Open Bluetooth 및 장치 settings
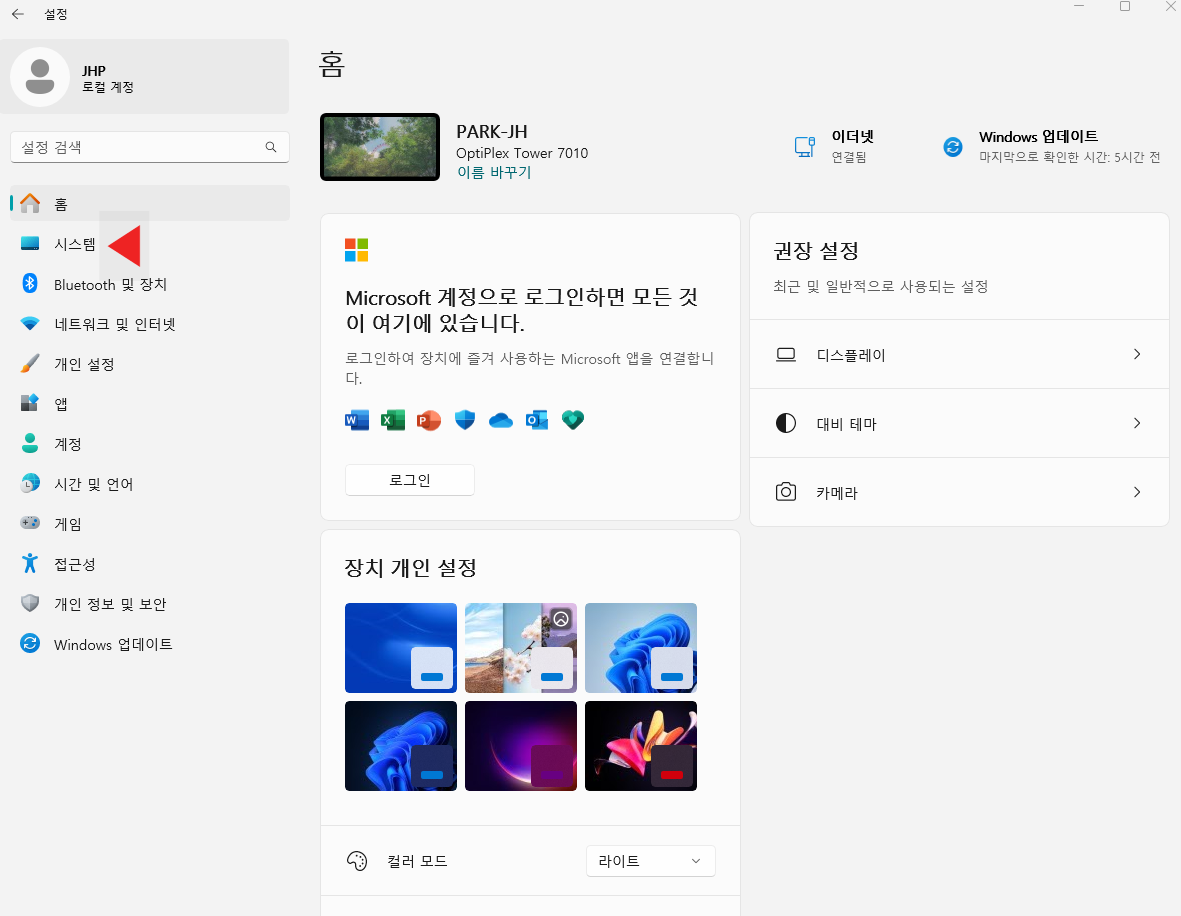 (150, 284)
